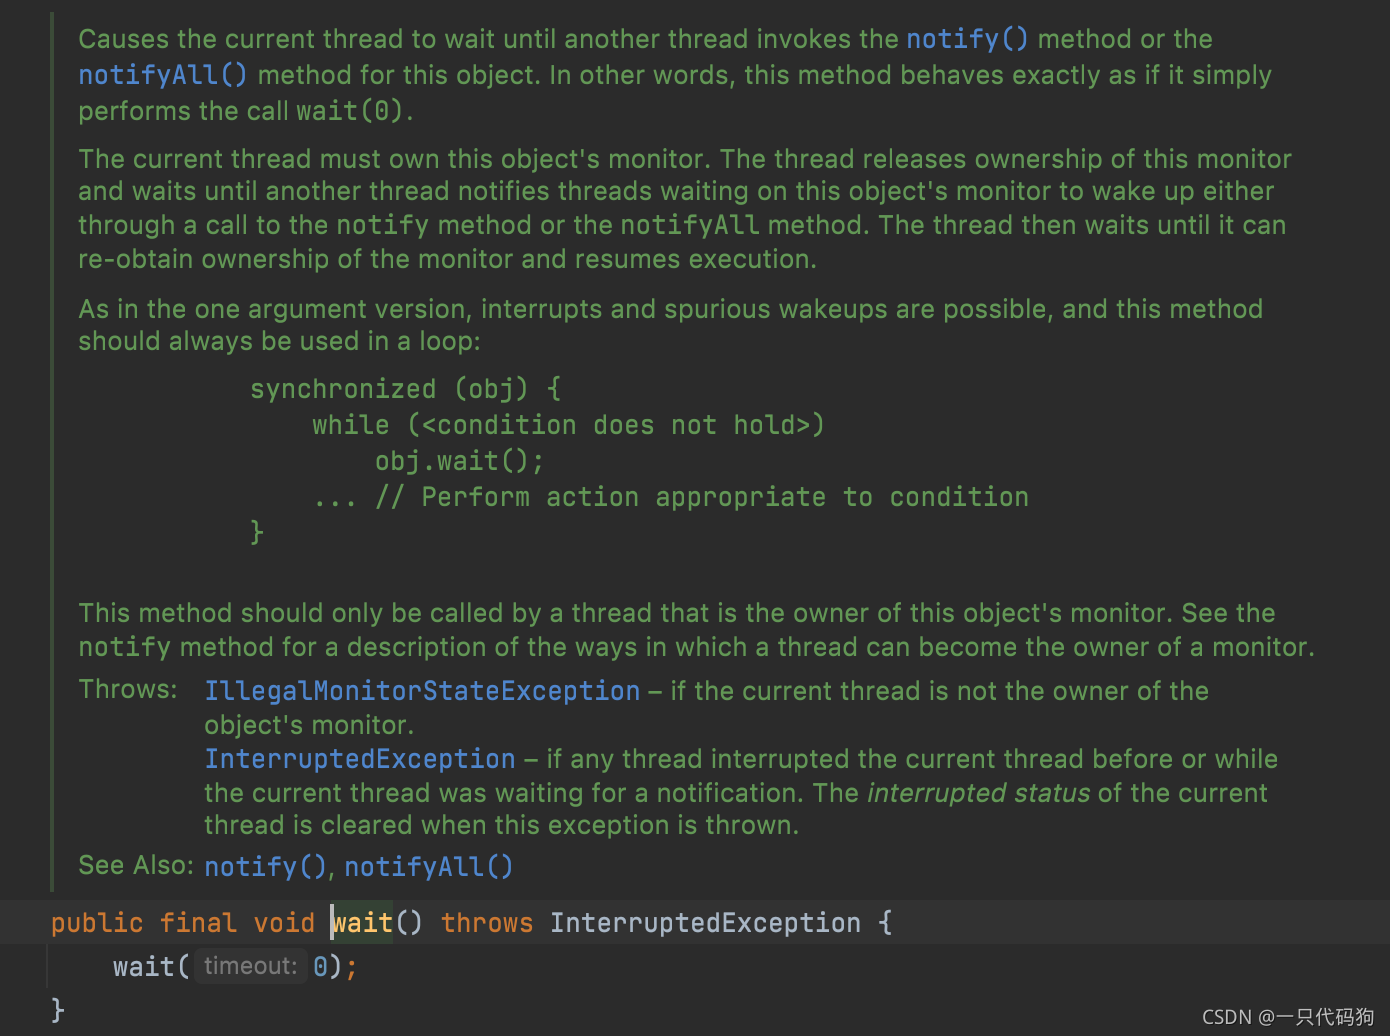Click the 'wait(0)' inline code in the first paragraph
1390x1036 pixels.
coord(350,111)
